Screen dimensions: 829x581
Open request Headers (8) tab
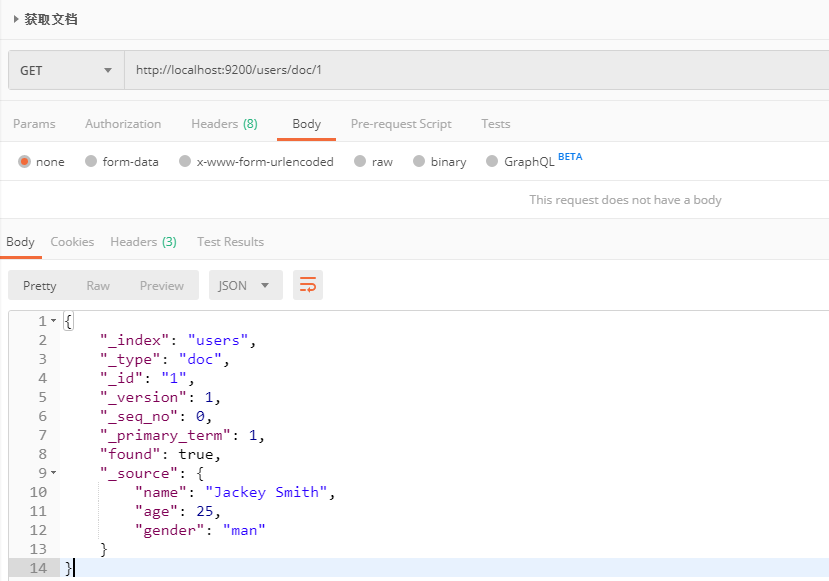224,124
